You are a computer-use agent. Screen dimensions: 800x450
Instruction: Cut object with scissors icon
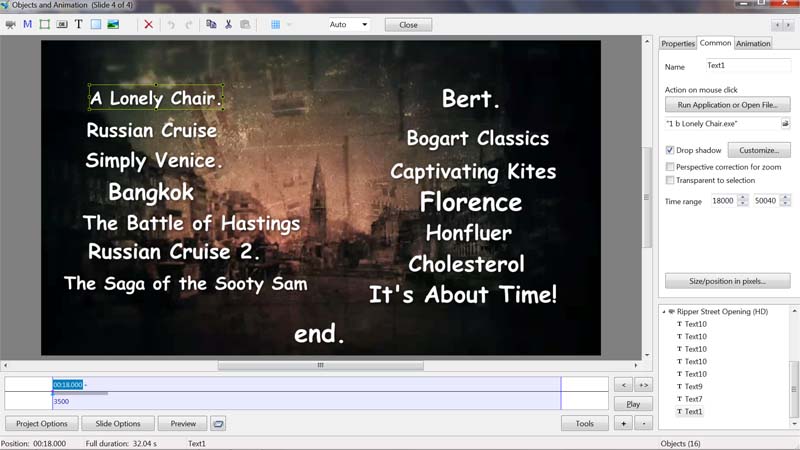228,24
